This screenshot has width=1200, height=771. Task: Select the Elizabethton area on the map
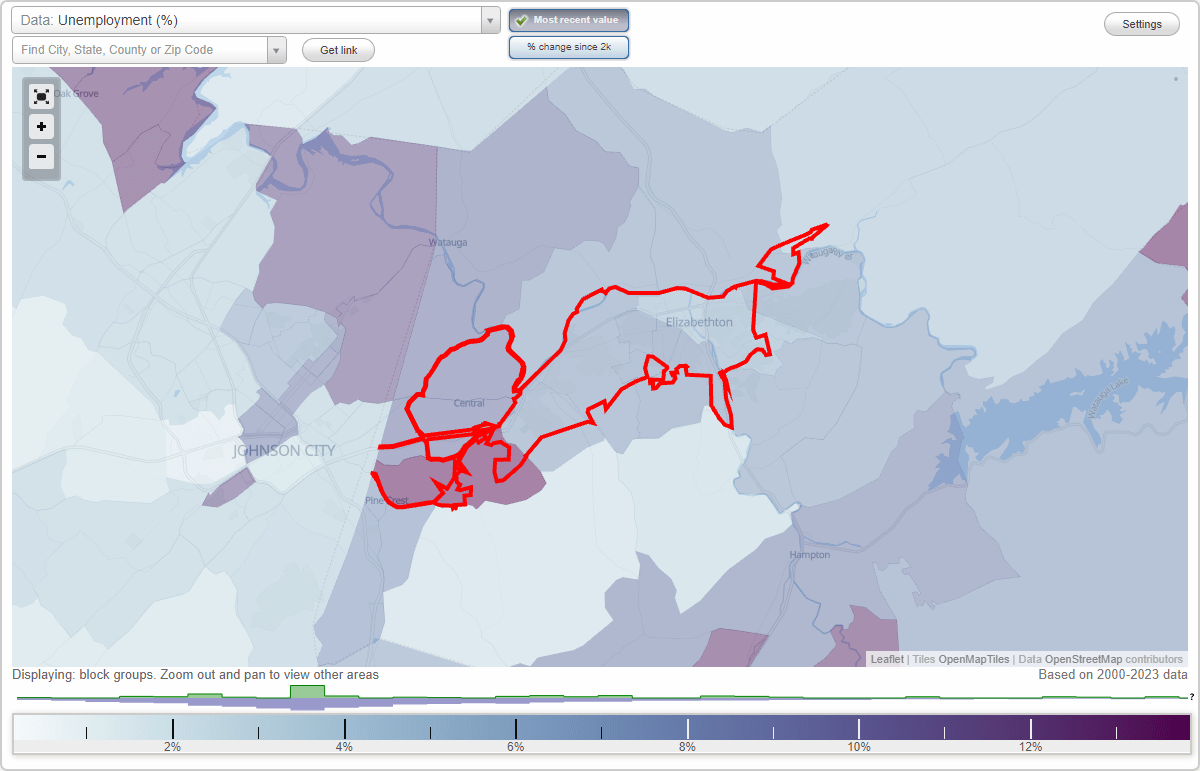698,323
